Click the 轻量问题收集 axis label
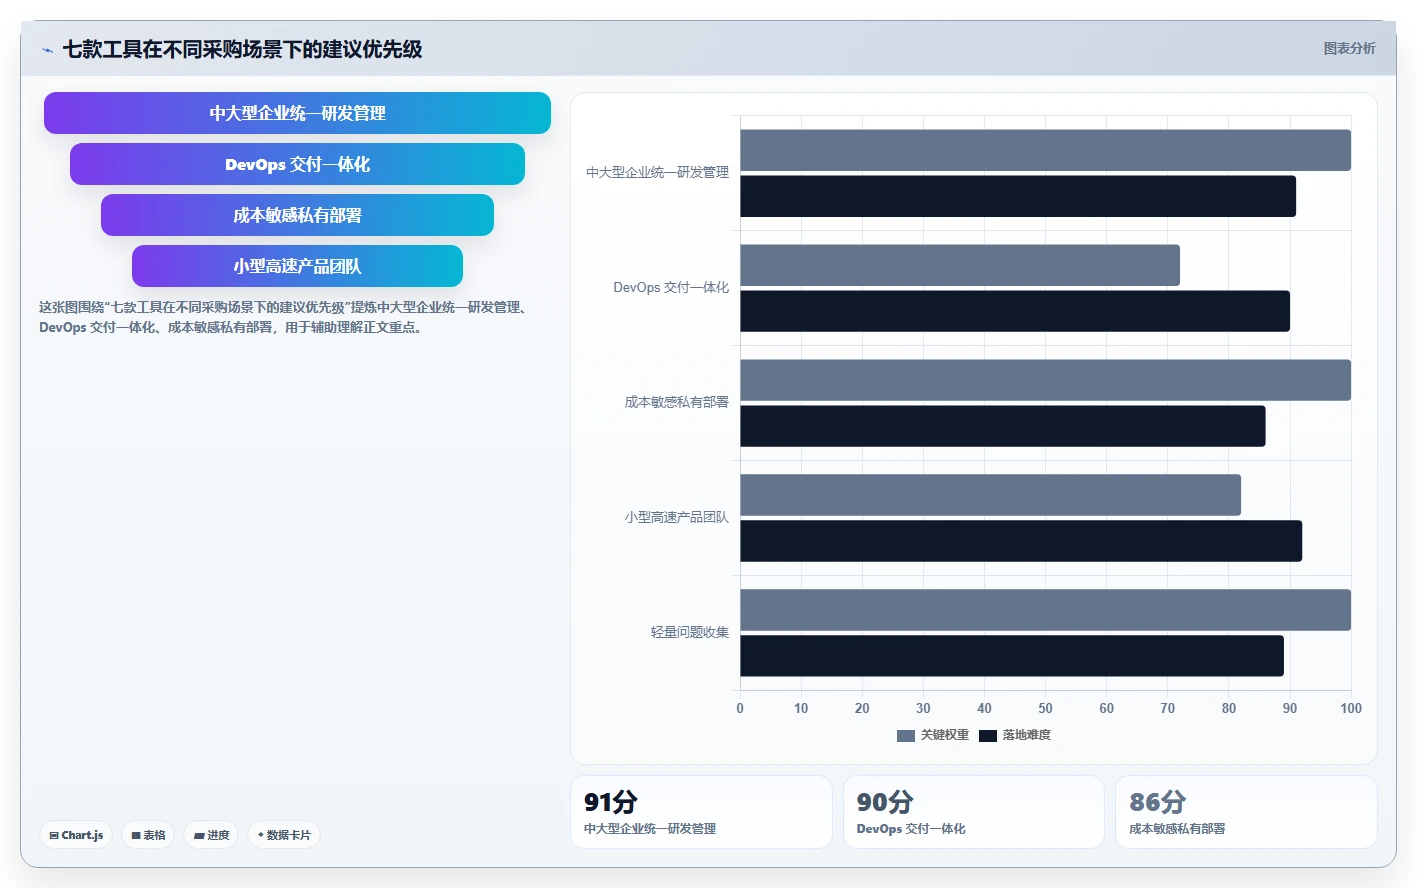 click(x=690, y=632)
